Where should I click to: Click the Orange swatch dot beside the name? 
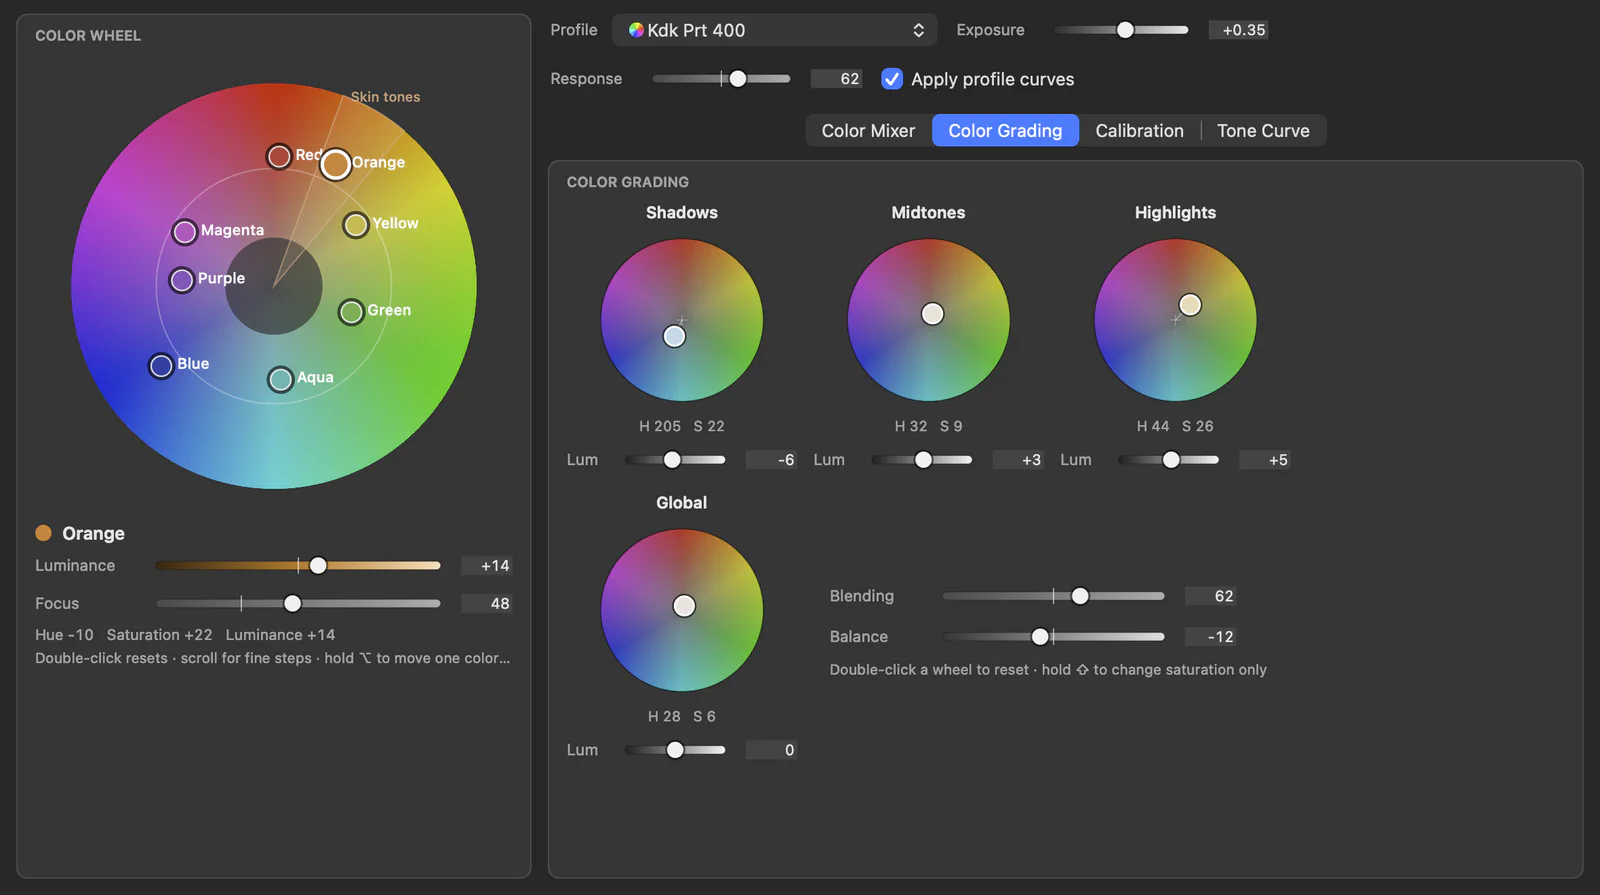43,533
